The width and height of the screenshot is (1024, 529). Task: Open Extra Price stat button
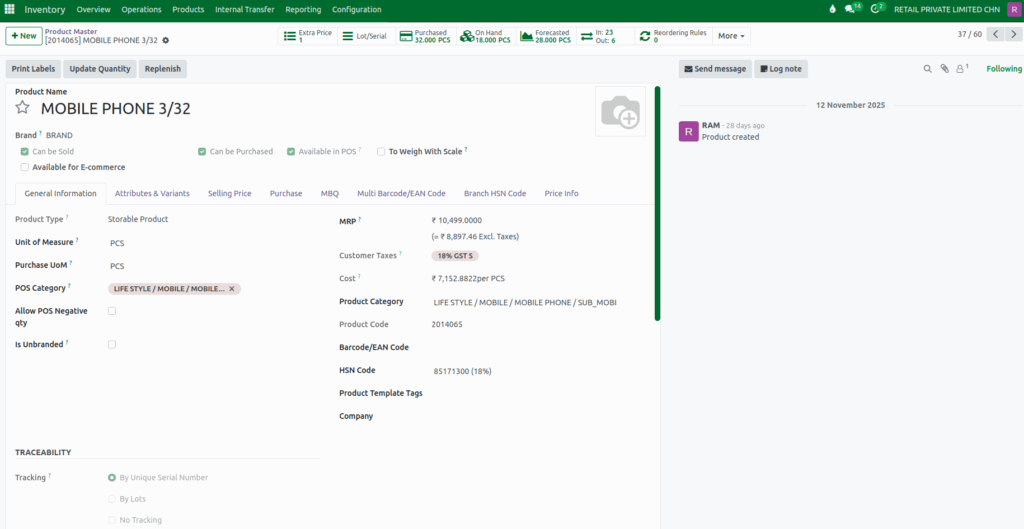(308, 36)
